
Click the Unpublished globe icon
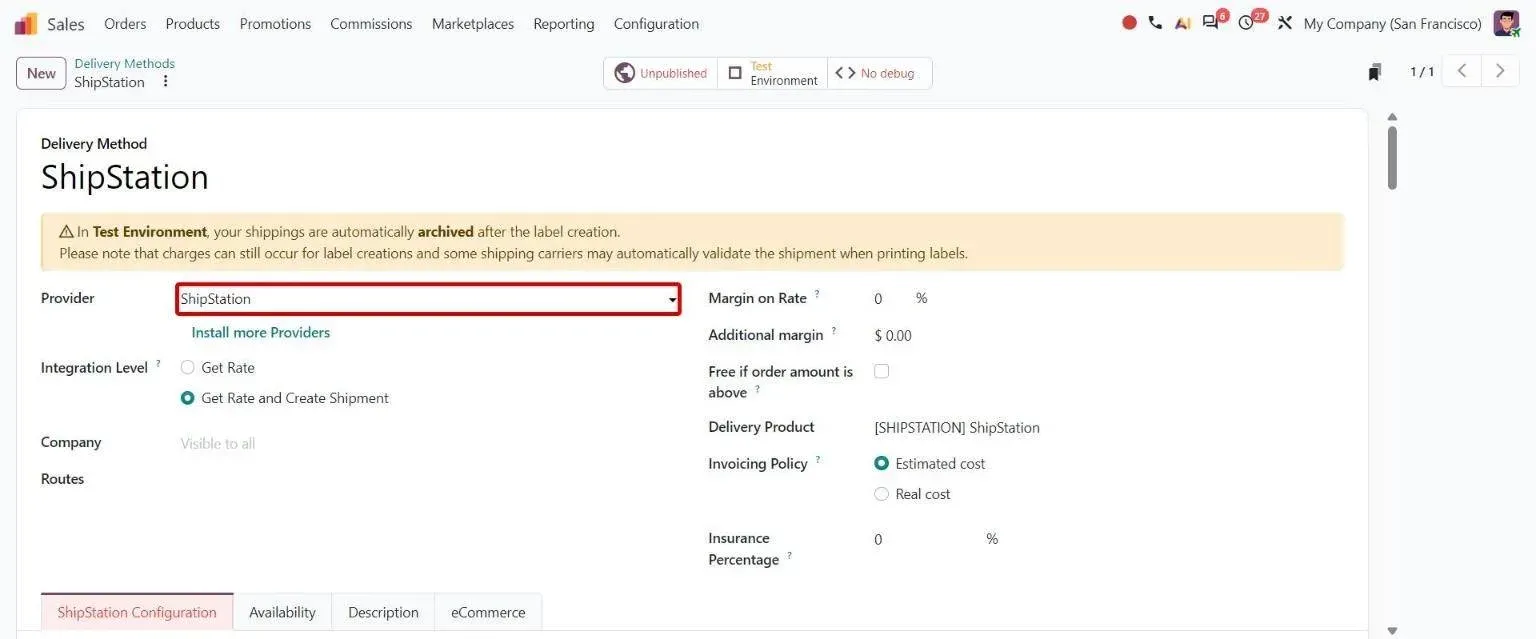625,73
